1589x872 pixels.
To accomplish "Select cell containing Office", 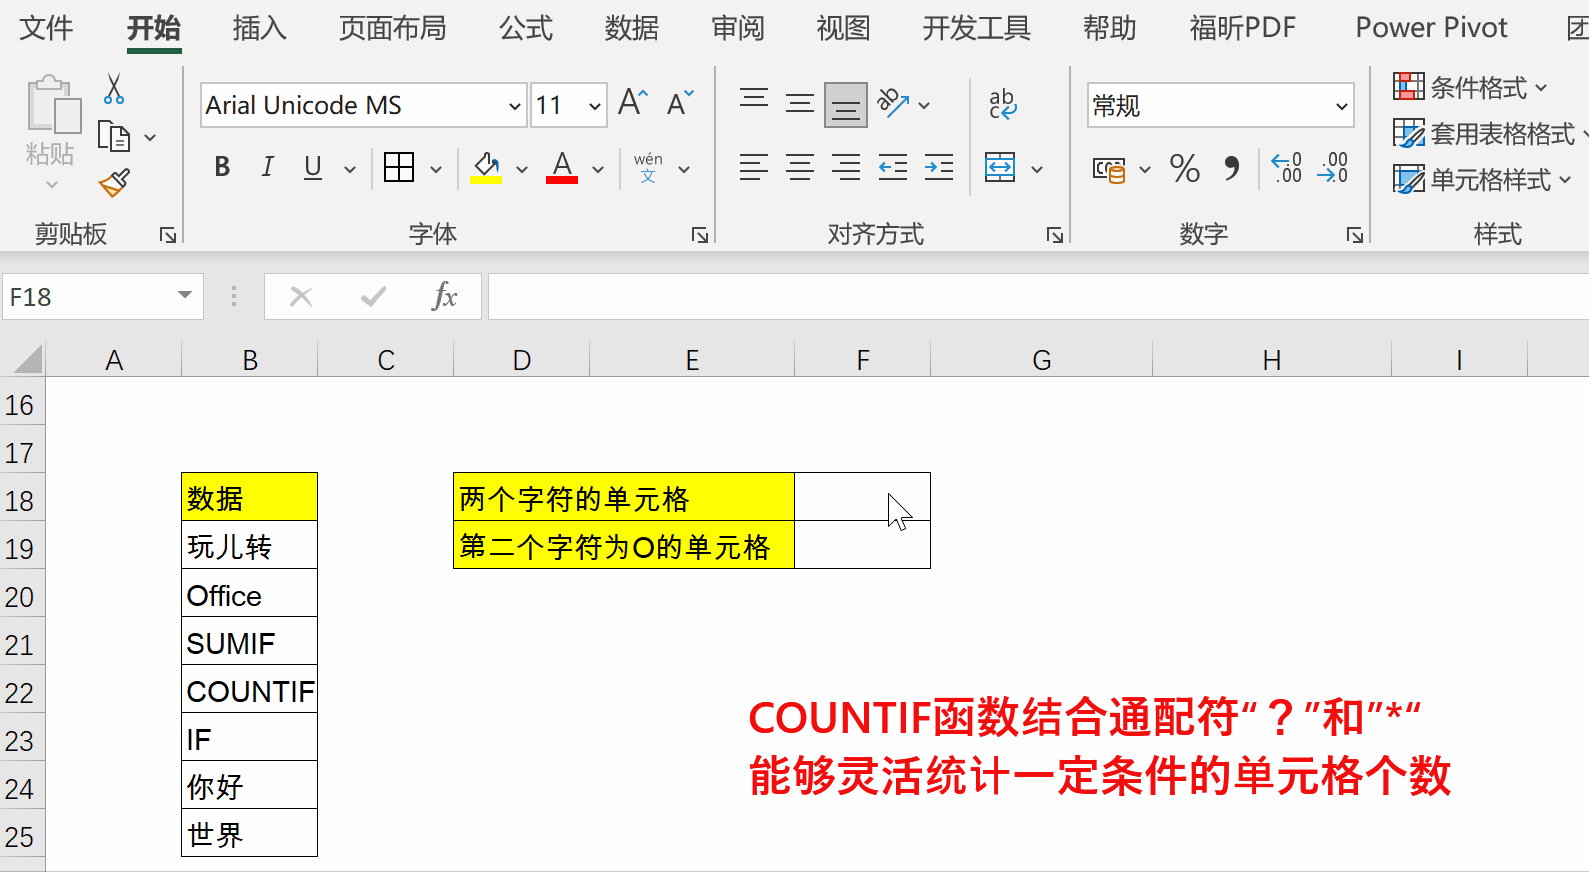I will point(250,595).
